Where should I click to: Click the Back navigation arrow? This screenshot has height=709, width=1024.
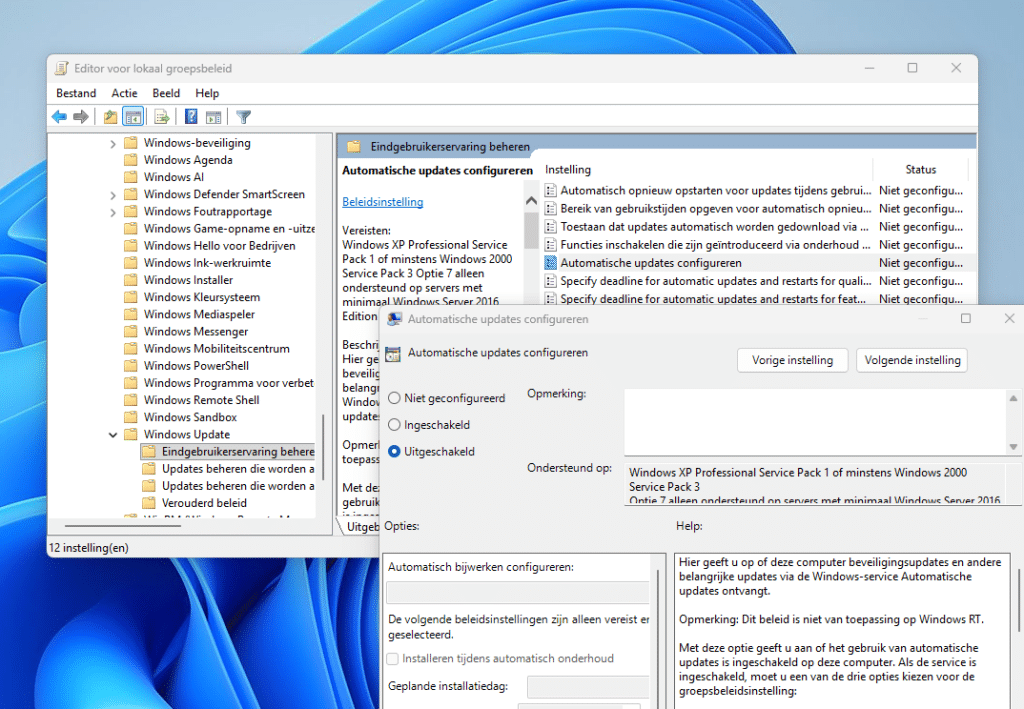pyautogui.click(x=59, y=116)
